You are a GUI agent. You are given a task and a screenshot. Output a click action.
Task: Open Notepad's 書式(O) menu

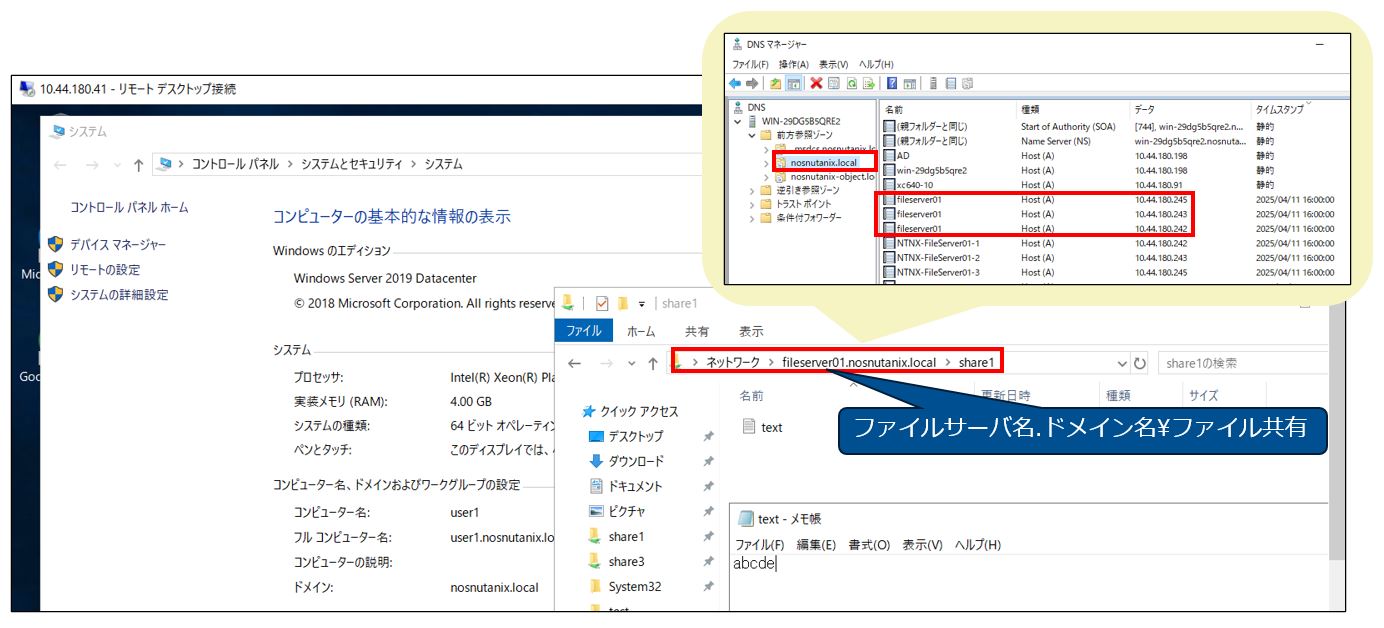coord(869,545)
